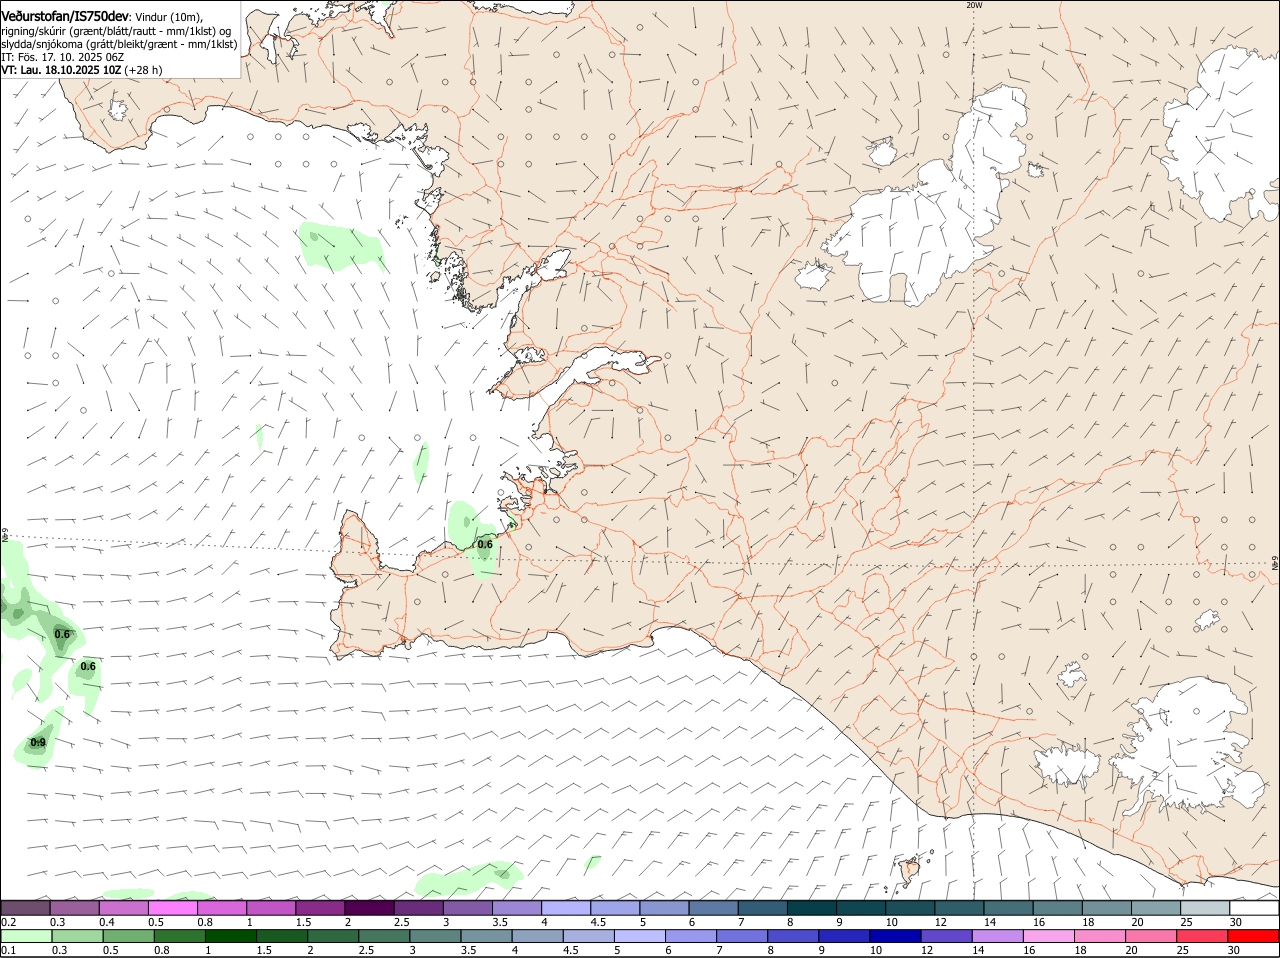Image resolution: width=1280 pixels, height=958 pixels.
Task: Click the purple 12 swatch in lower legend
Action: click(x=947, y=936)
